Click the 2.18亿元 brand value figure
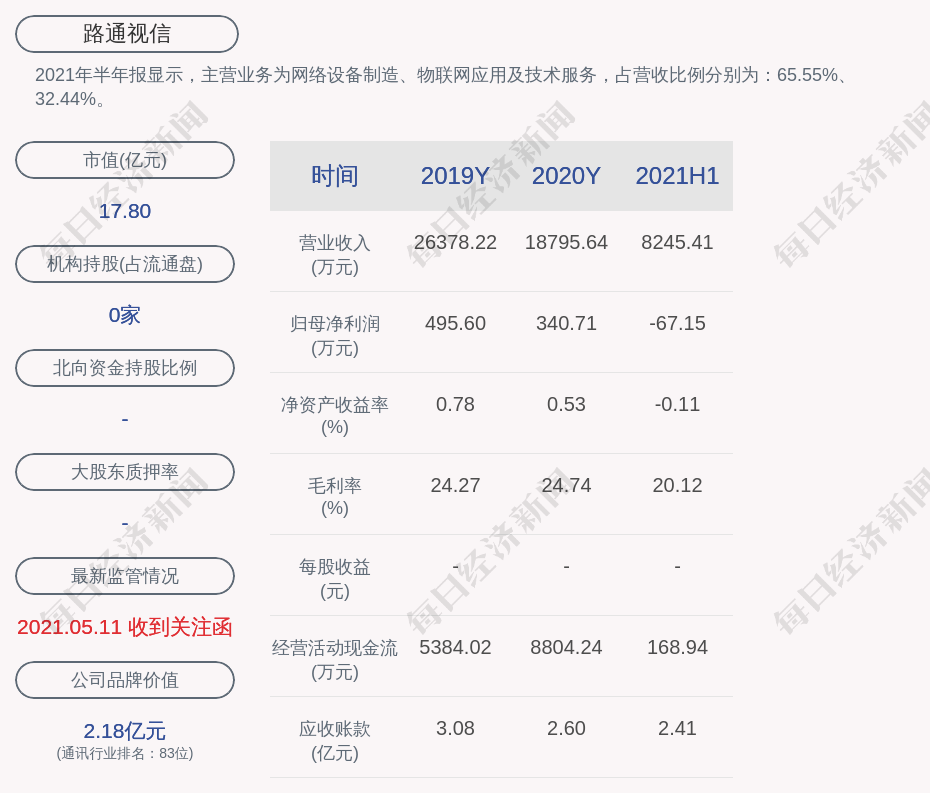The width and height of the screenshot is (930, 793). tap(125, 731)
